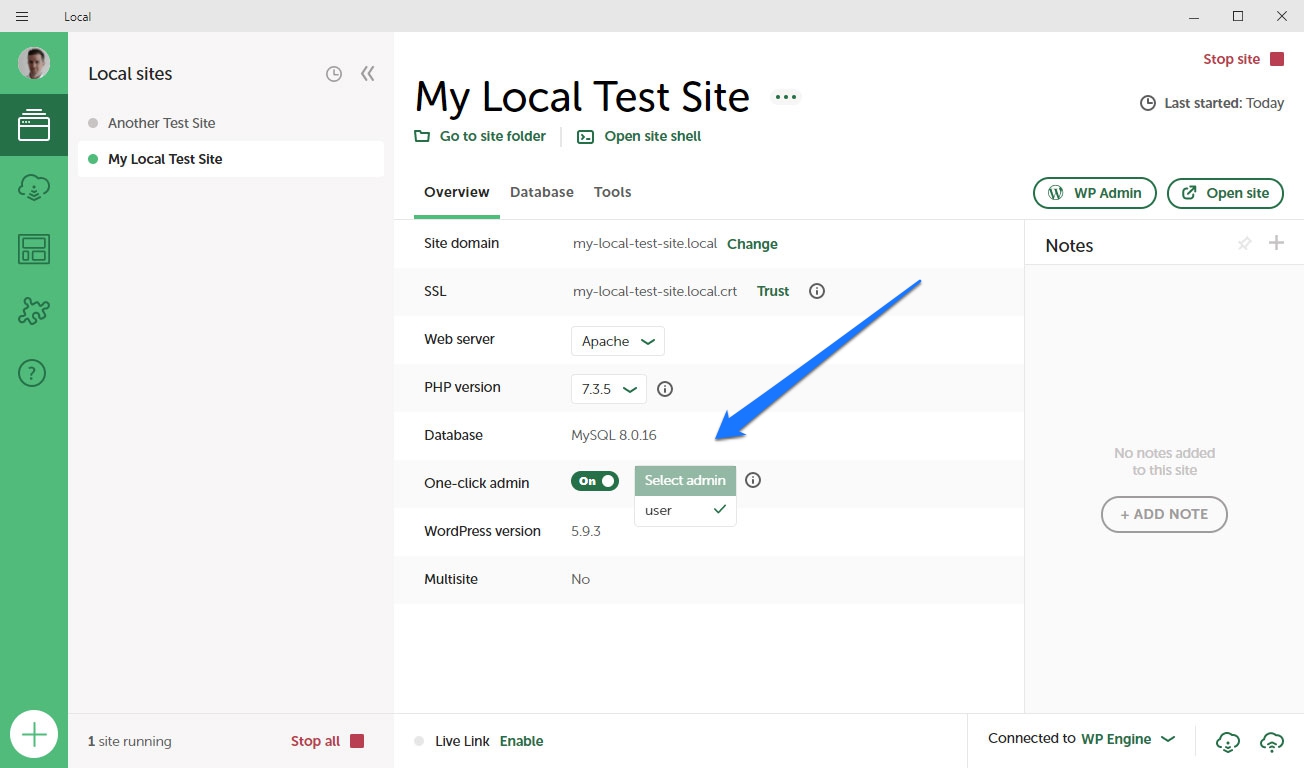The height and width of the screenshot is (768, 1304).
Task: Maximize the Local window
Action: pos(1238,16)
